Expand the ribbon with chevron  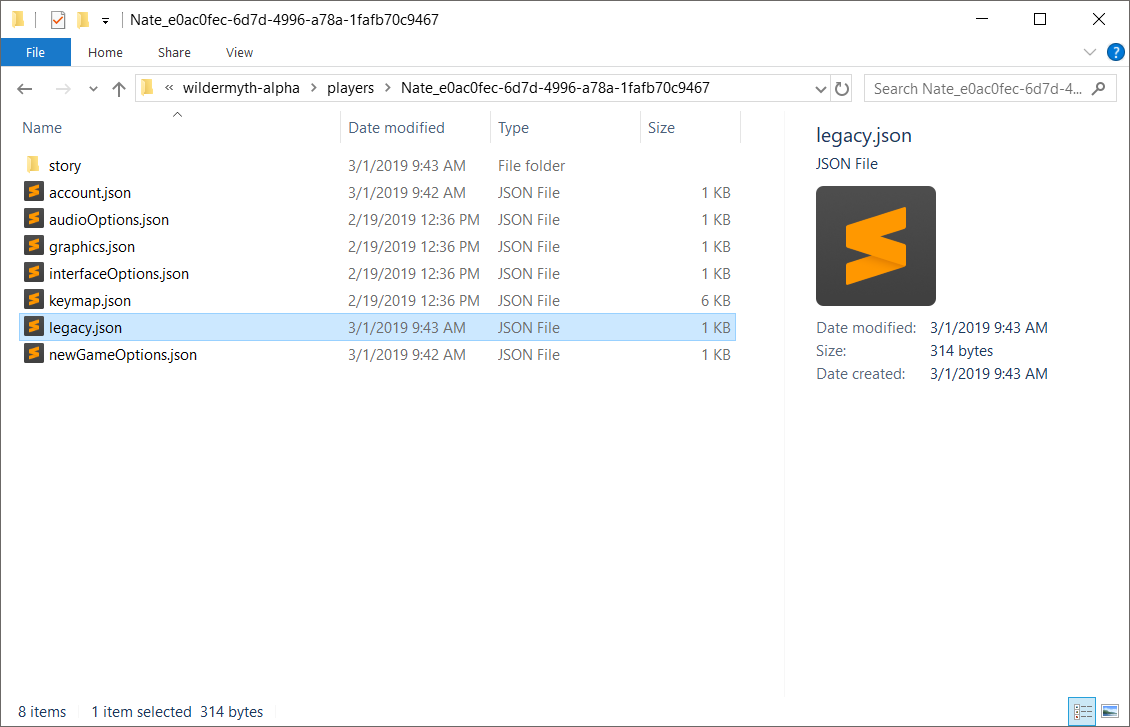pos(1090,52)
